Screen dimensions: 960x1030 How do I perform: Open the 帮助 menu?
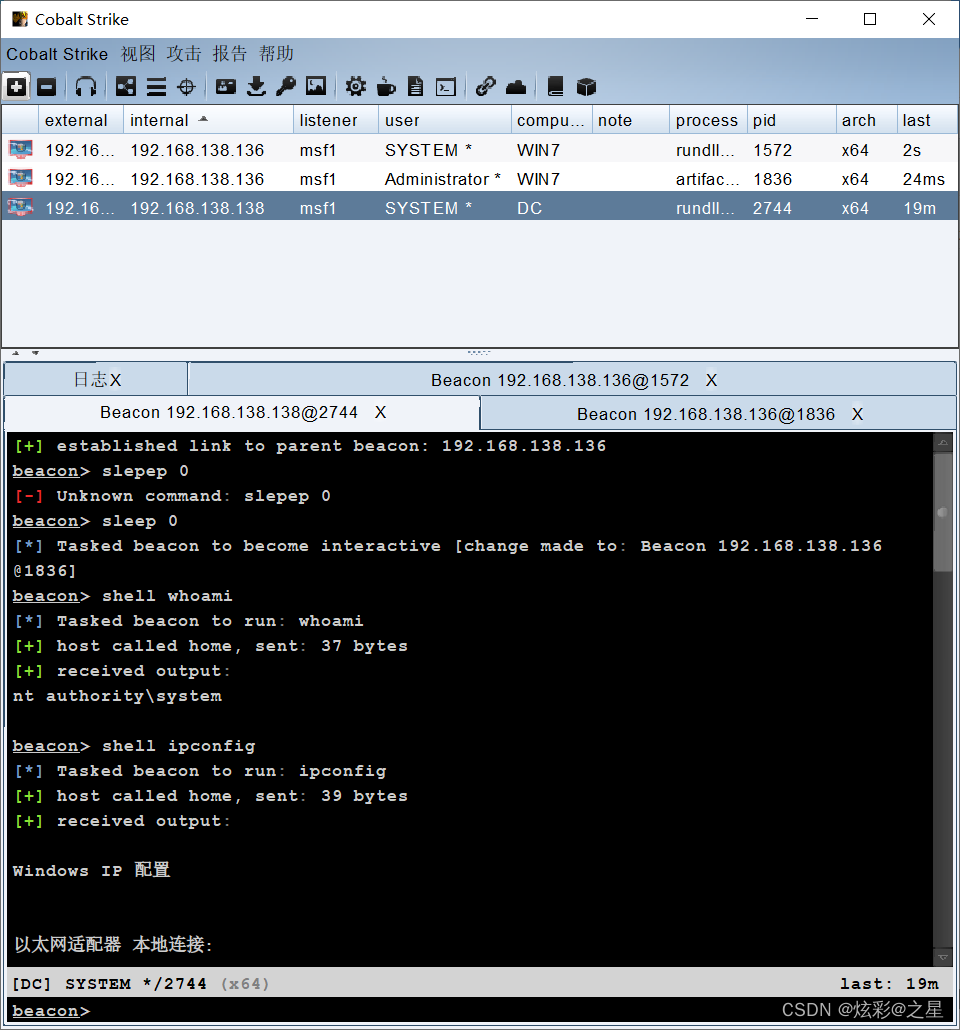(x=276, y=54)
